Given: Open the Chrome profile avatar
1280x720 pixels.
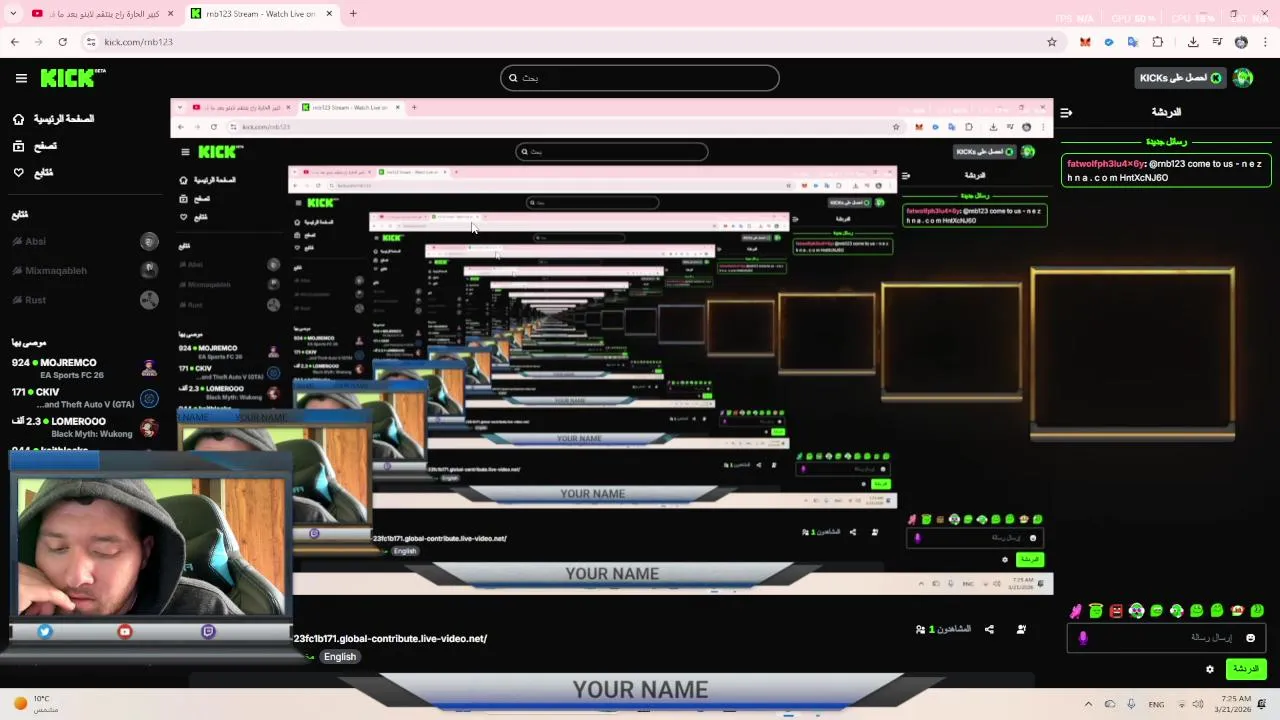Looking at the screenshot, I should (1241, 42).
